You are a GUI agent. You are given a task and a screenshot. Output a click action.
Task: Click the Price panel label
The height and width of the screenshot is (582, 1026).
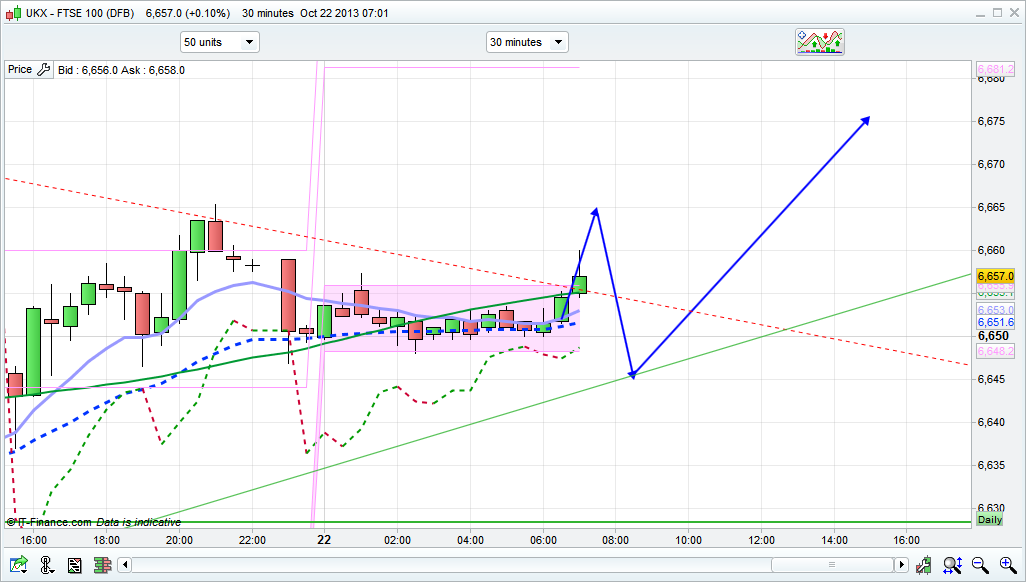click(x=19, y=70)
